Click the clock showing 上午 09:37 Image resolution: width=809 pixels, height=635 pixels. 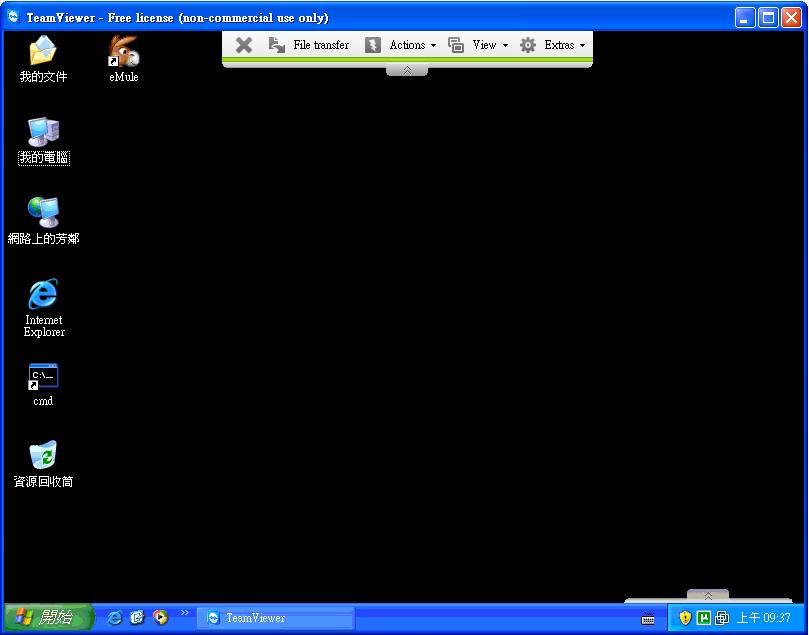(x=764, y=617)
